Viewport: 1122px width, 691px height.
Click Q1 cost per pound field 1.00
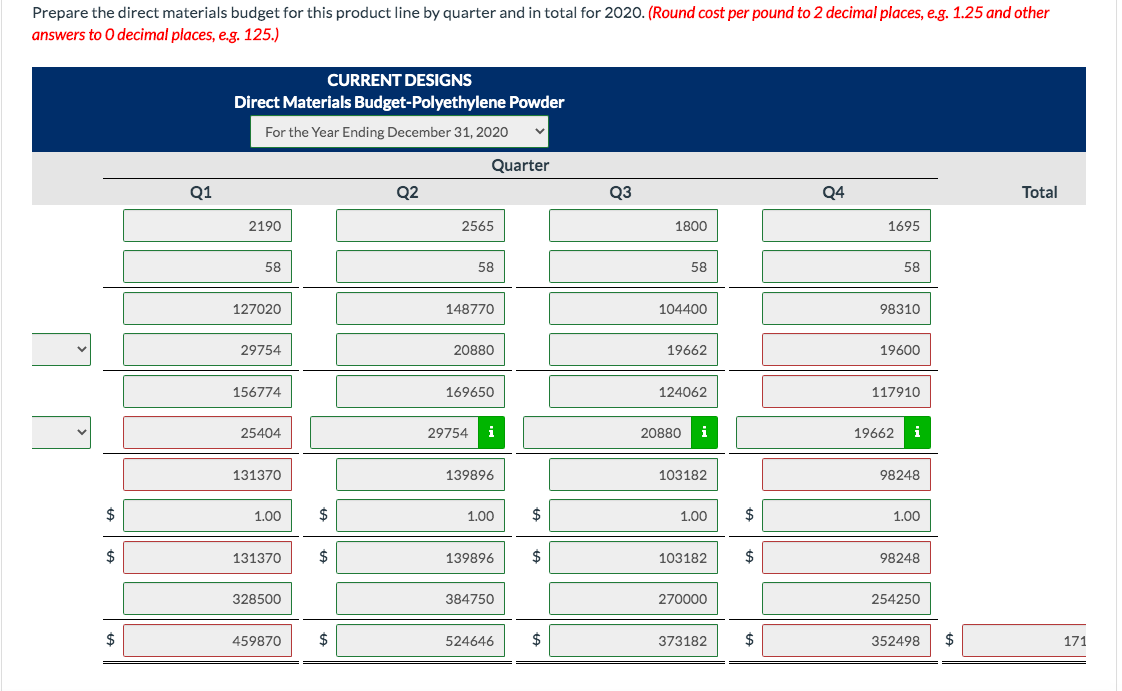coord(208,516)
